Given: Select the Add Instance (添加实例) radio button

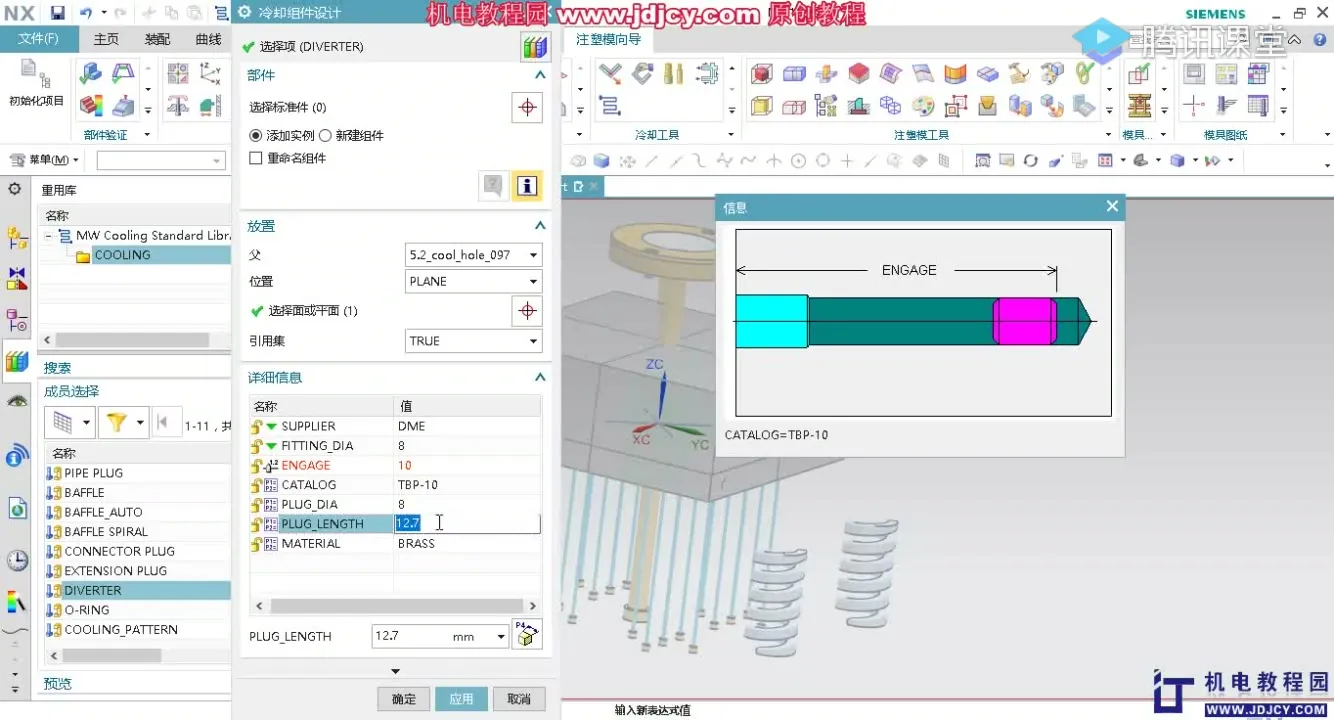Looking at the screenshot, I should click(256, 136).
